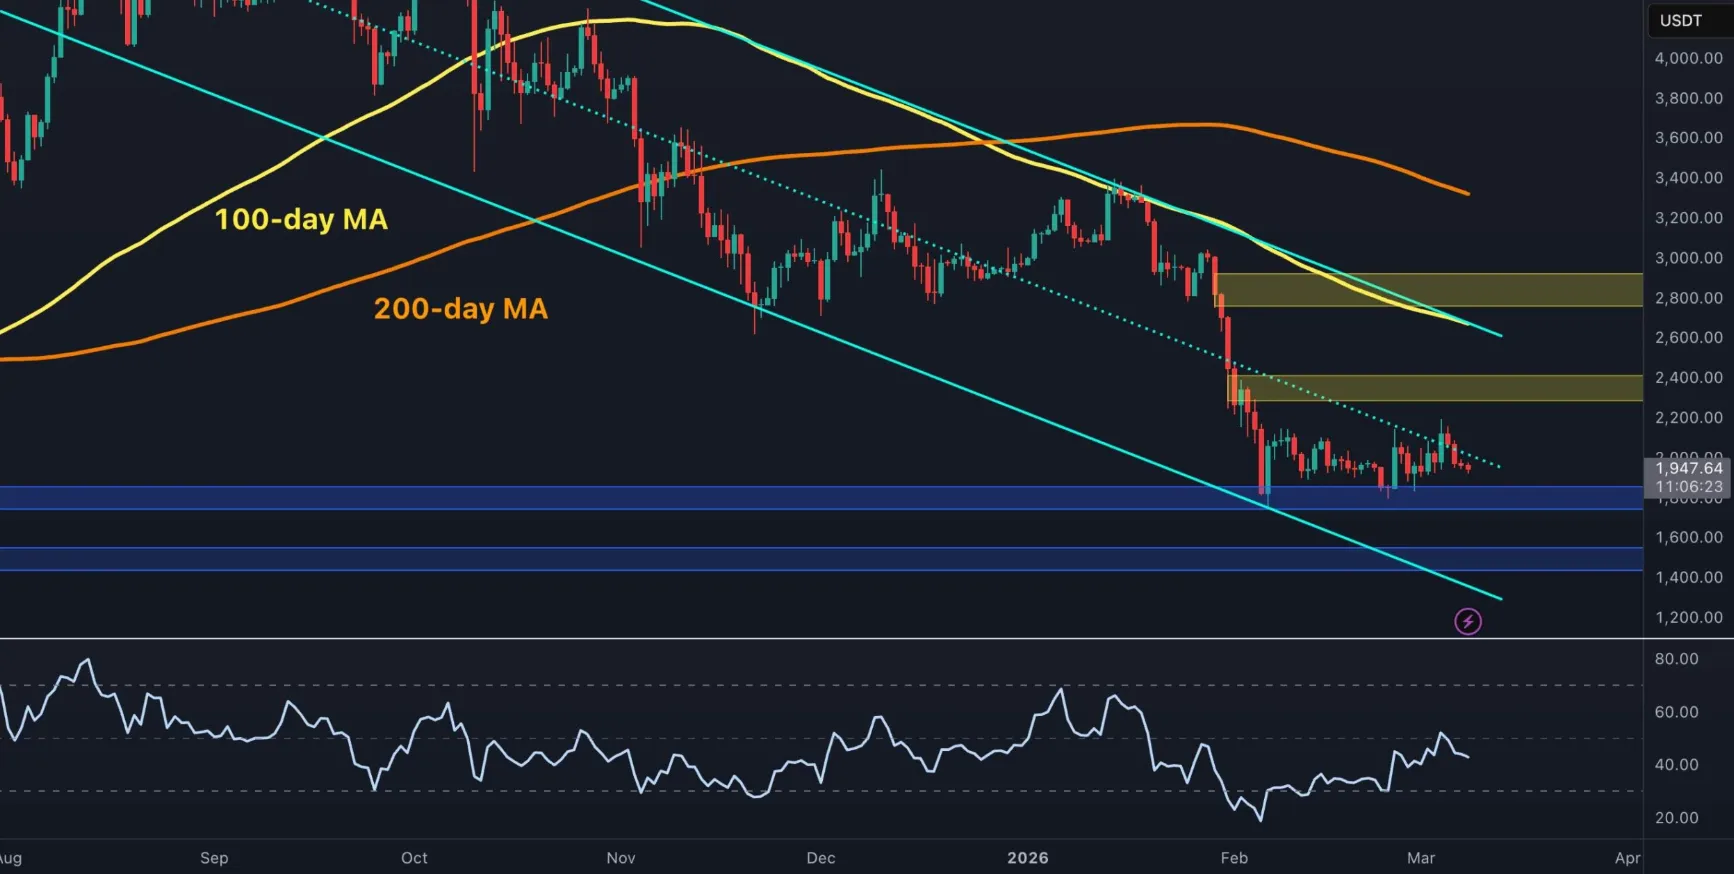1734x874 pixels.
Task: Click the 80.00 RSI scale label
Action: [x=1676, y=659]
